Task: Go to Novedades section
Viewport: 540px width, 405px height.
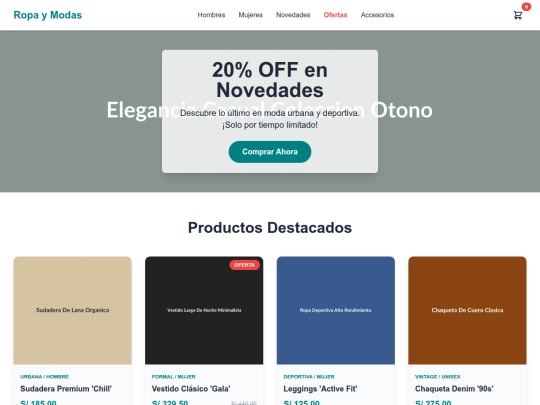Action: click(x=293, y=15)
